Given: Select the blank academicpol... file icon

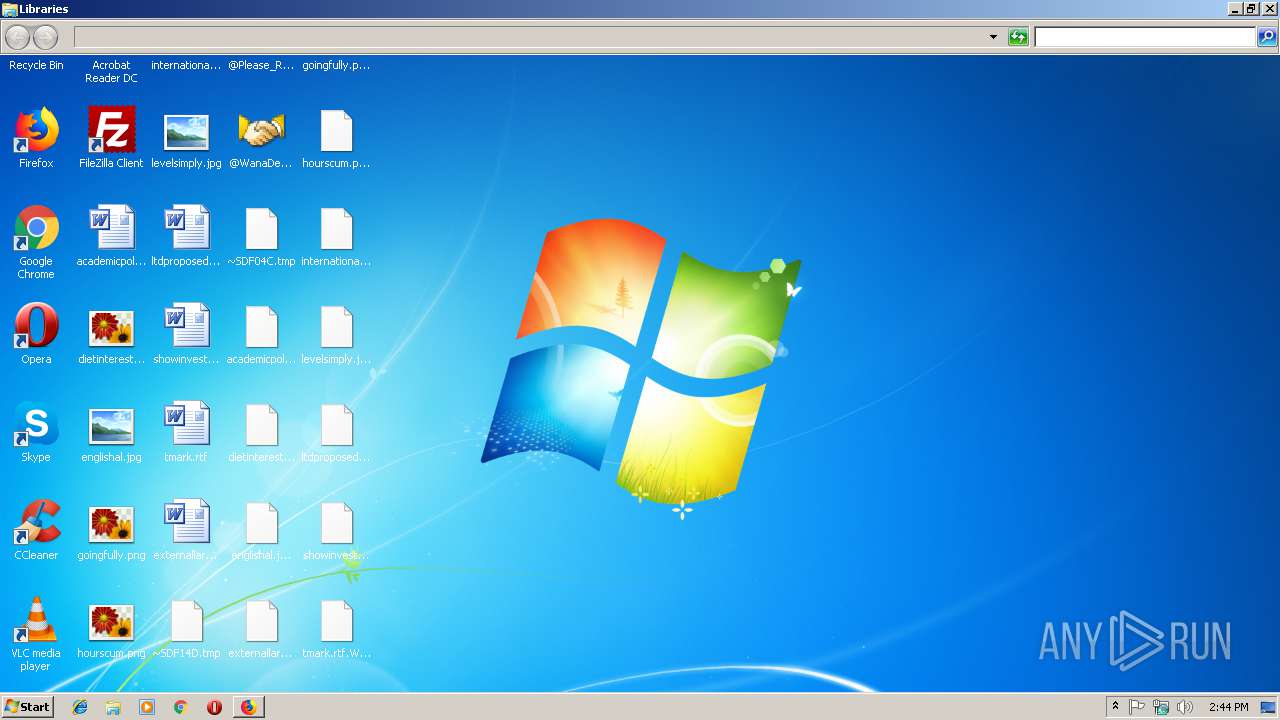Looking at the screenshot, I should click(261, 327).
